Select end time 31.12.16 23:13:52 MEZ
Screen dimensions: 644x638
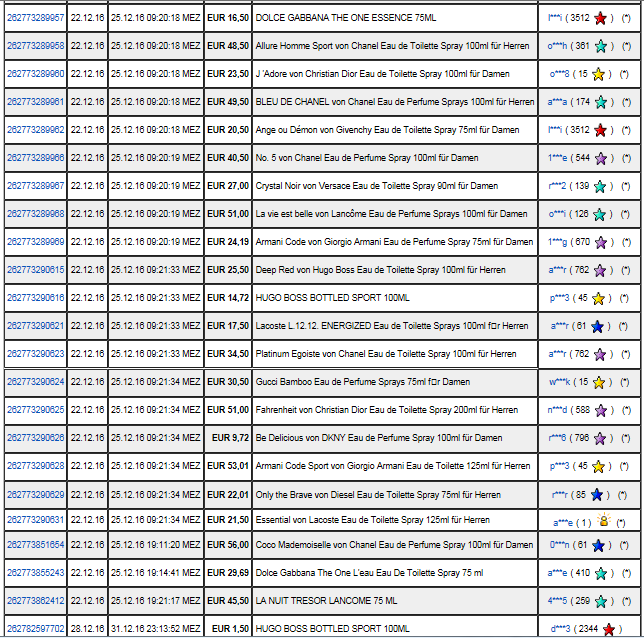click(156, 629)
